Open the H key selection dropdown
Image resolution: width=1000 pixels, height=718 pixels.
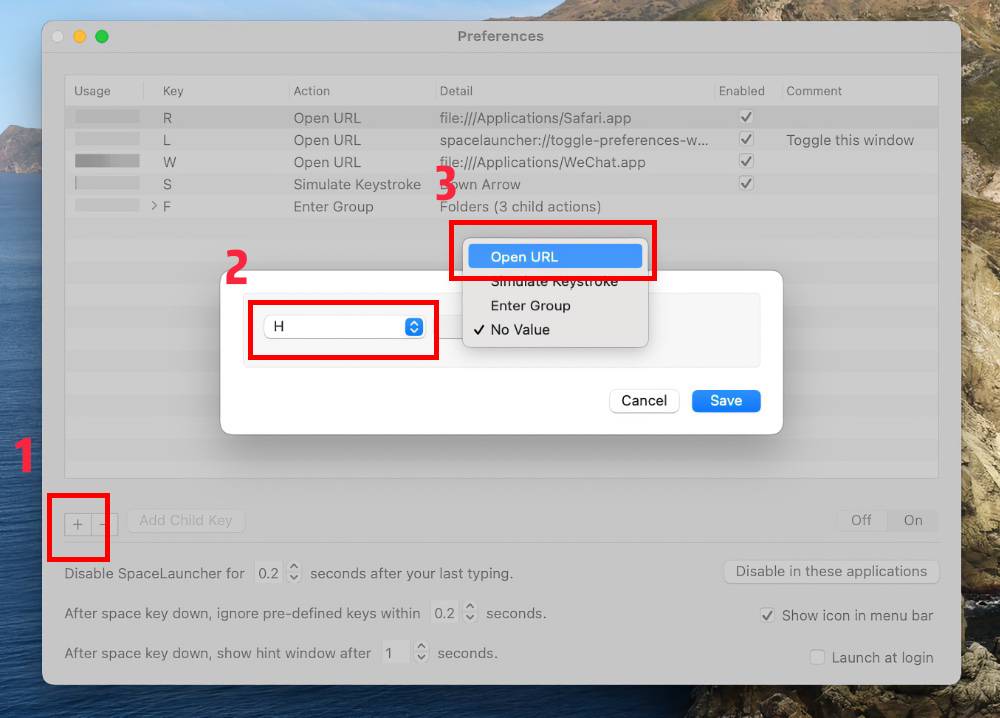[x=414, y=327]
